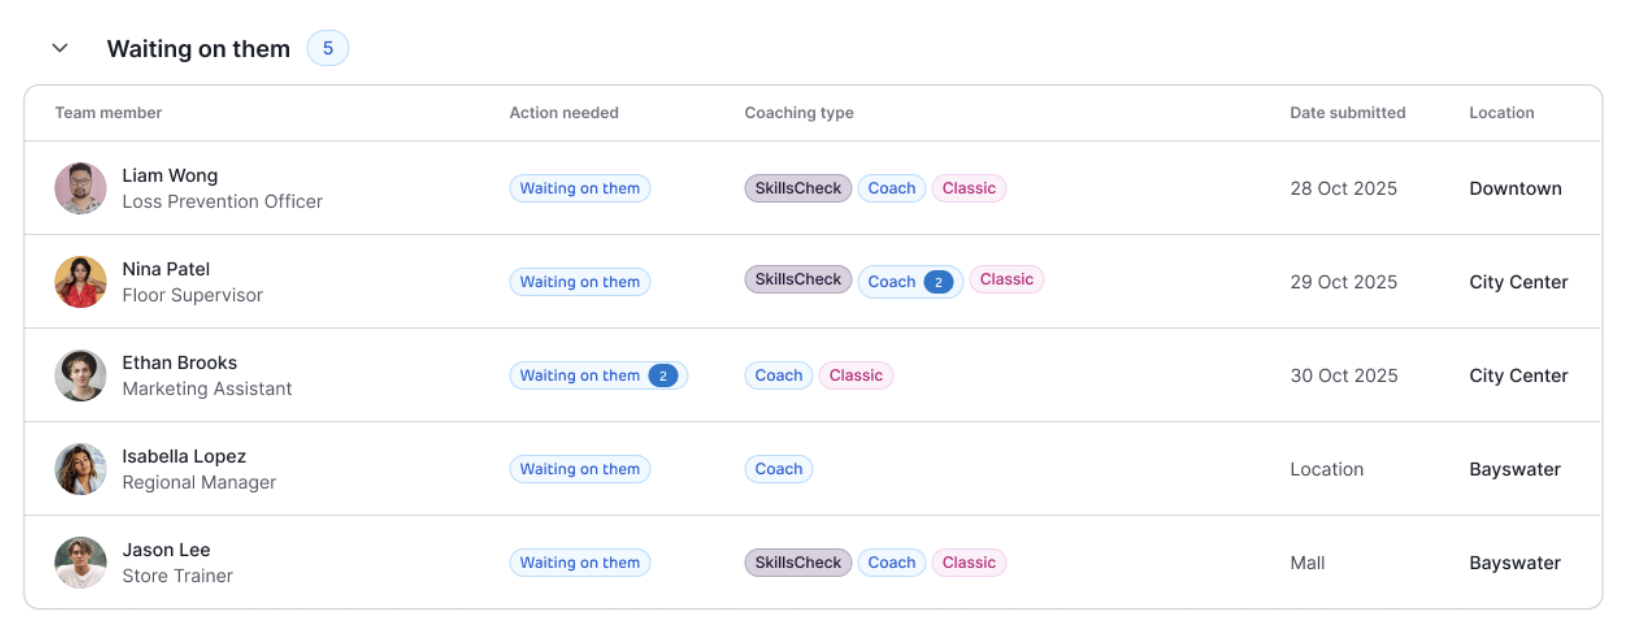Click Waiting on them status for Jason Lee
1640x636 pixels.
pyautogui.click(x=579, y=563)
